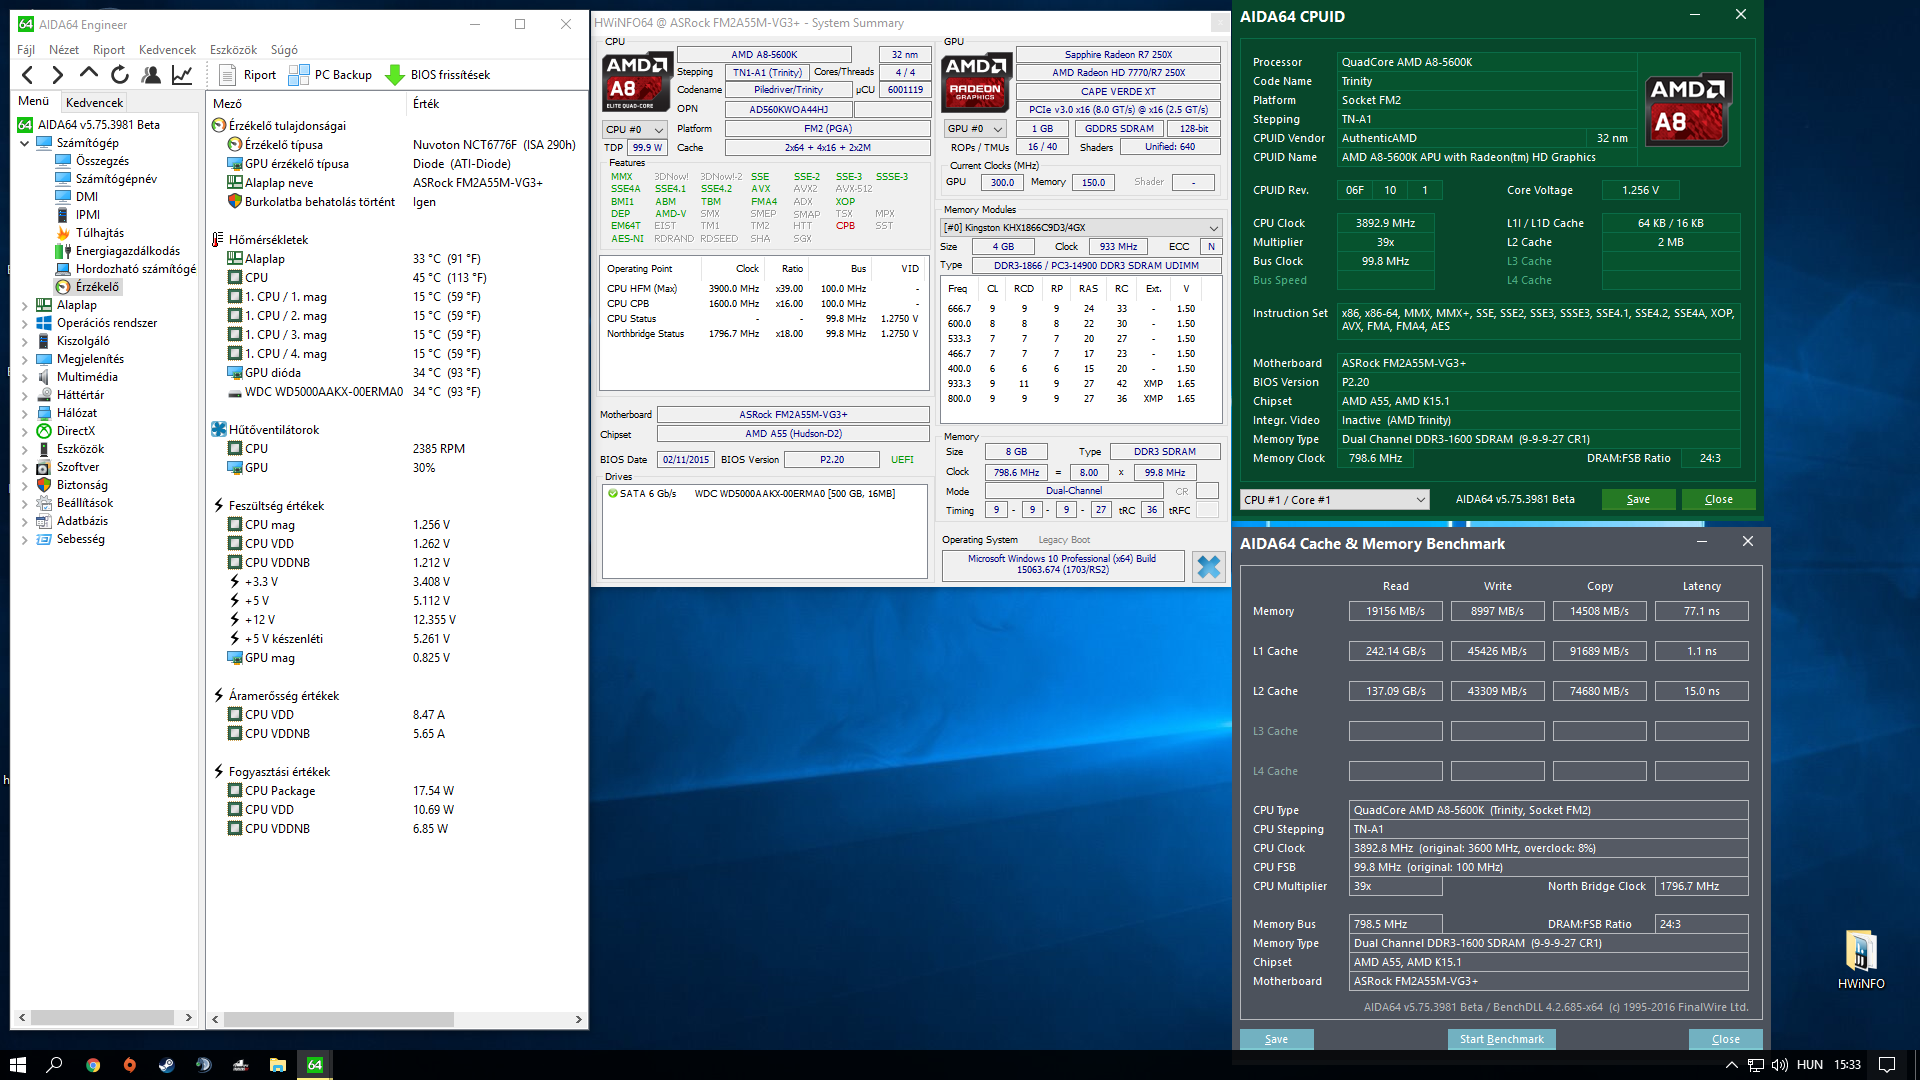Open the Fájl menu
1920x1080 pixels.
[x=26, y=50]
